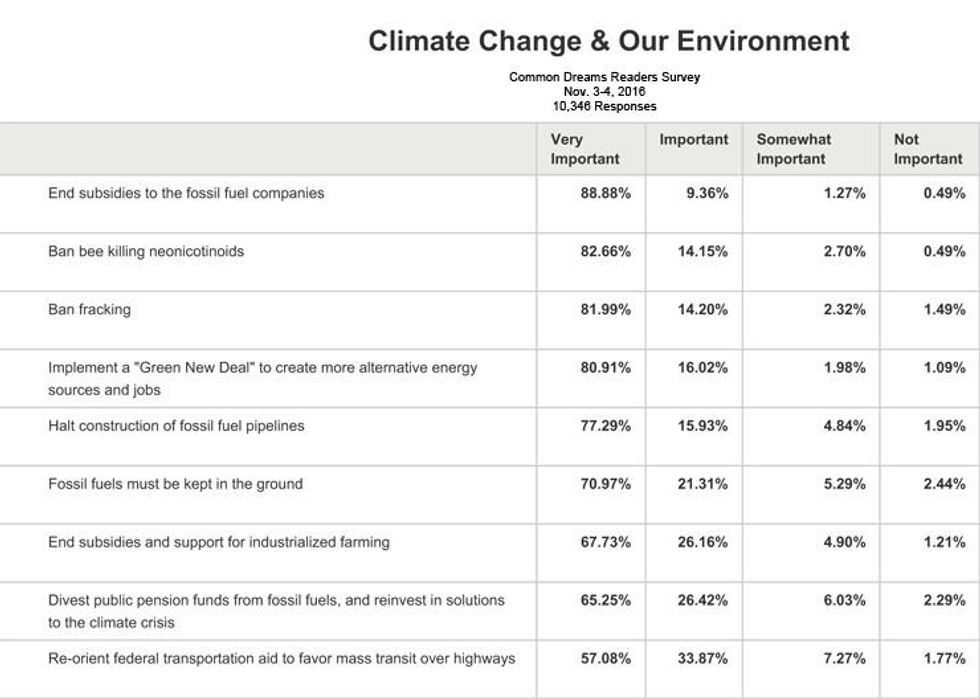Click the 7.27% Somewhat Important value
The height and width of the screenshot is (699, 980).
(844, 658)
